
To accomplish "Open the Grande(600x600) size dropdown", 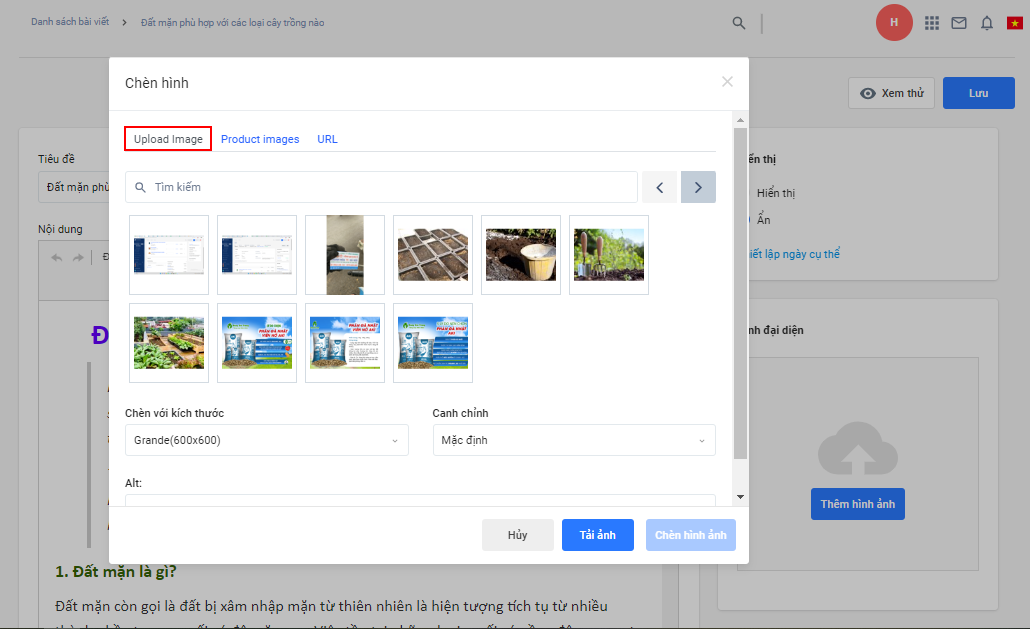I will (266, 440).
